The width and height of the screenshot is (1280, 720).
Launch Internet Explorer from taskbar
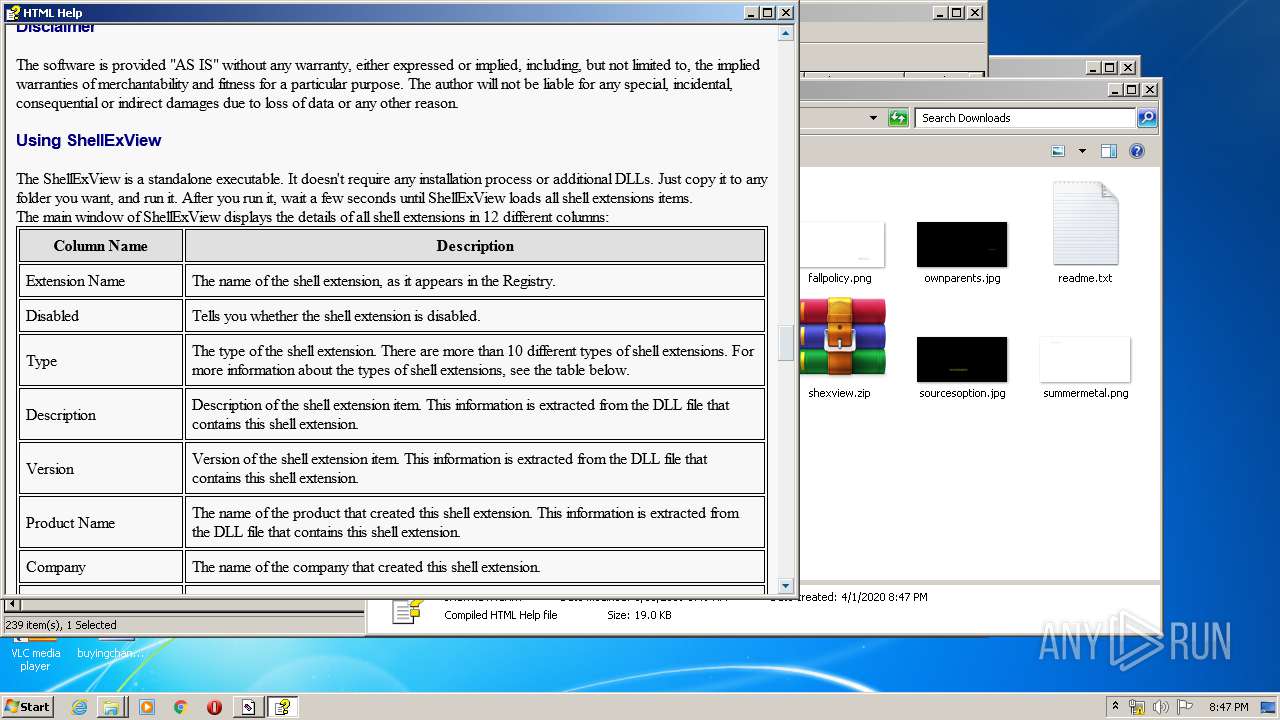pyautogui.click(x=79, y=707)
